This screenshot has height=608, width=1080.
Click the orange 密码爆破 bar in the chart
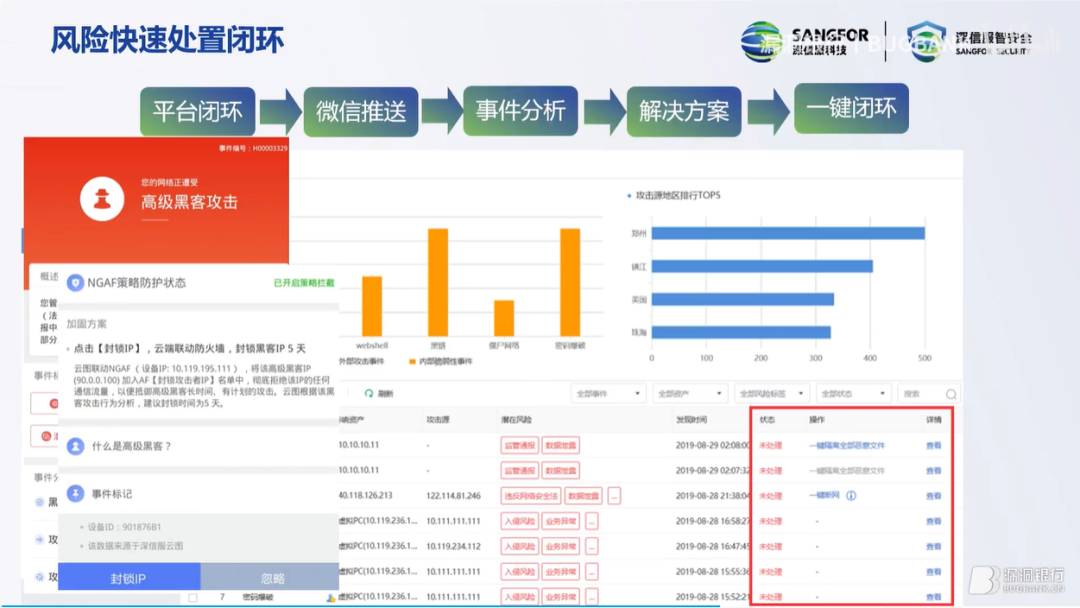pos(570,282)
